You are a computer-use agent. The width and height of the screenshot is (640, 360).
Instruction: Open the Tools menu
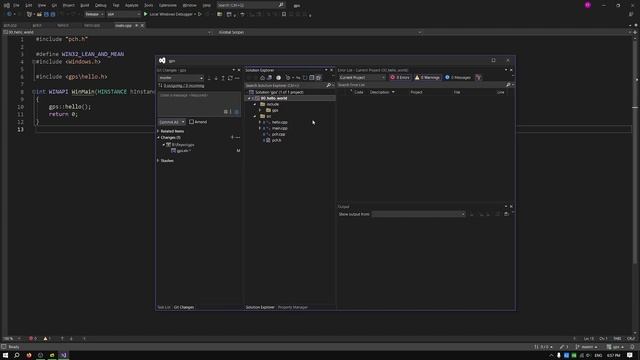coord(149,5)
